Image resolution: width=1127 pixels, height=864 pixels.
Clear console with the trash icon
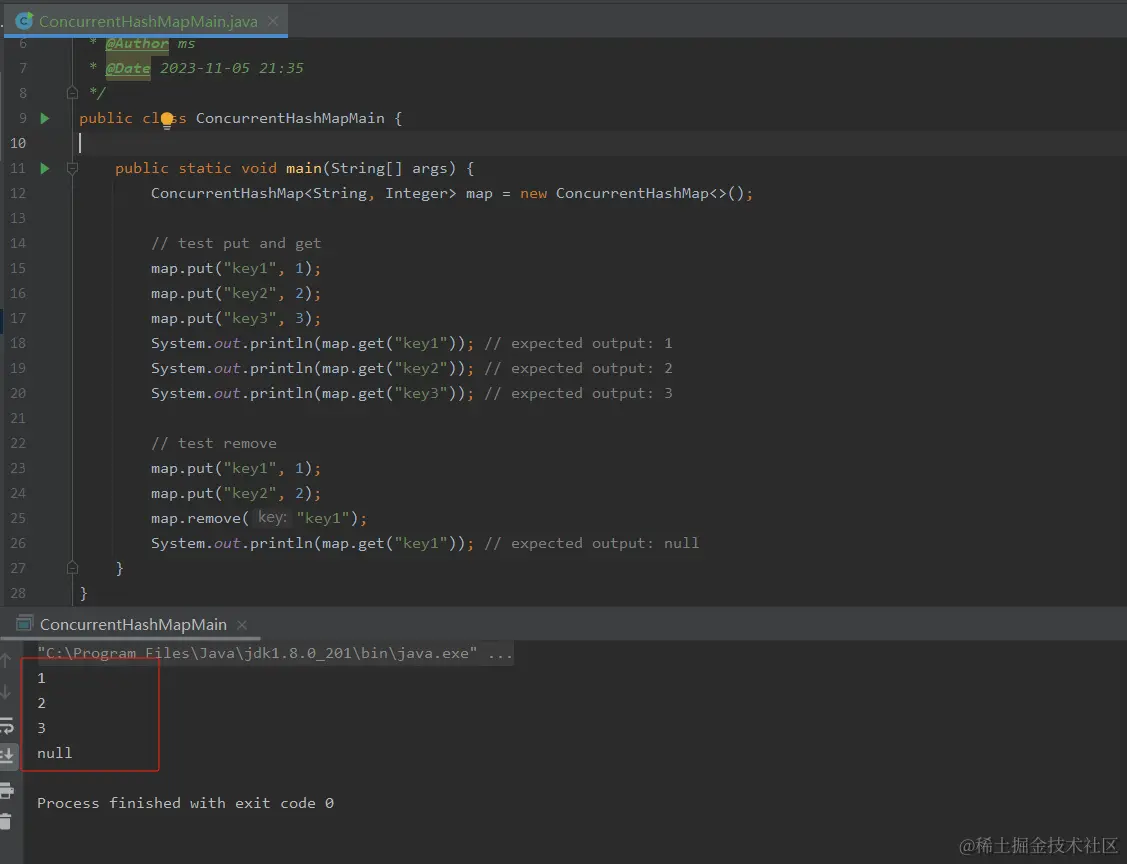point(6,821)
